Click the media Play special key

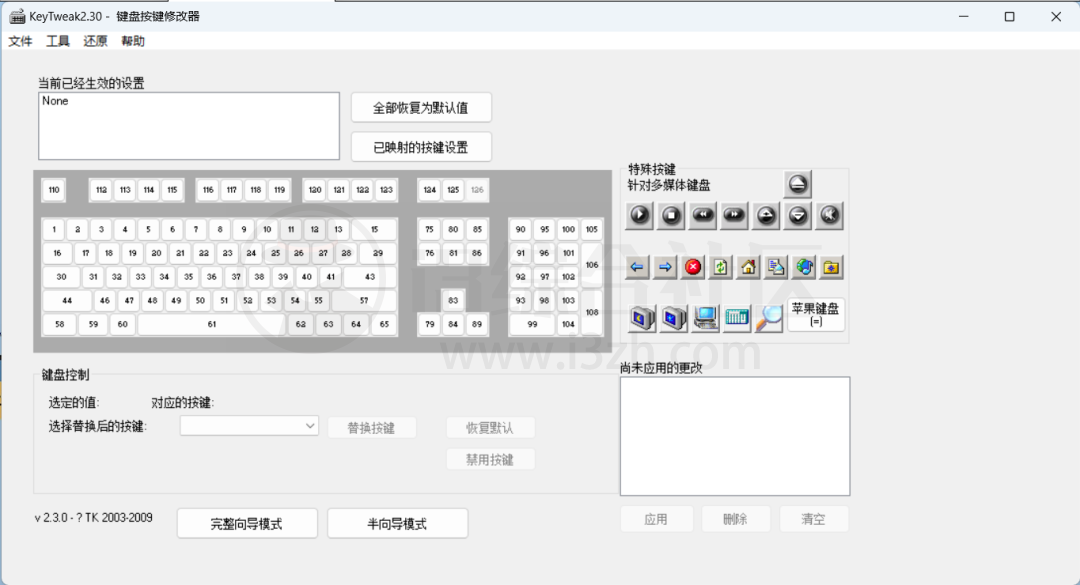point(639,215)
